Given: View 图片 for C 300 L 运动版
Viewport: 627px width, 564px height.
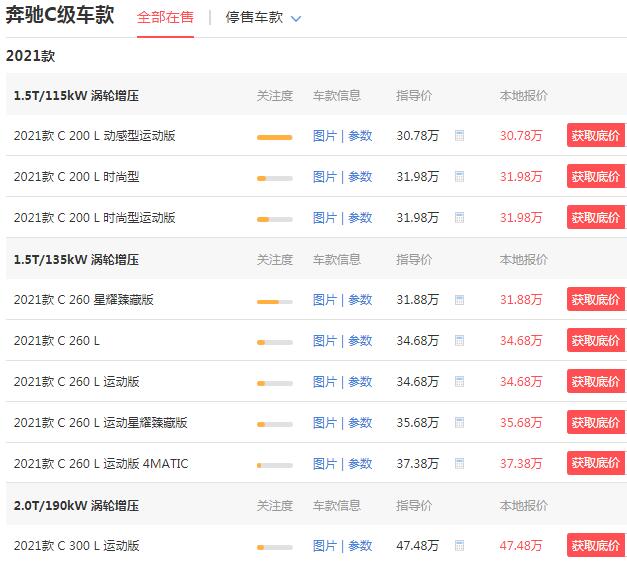Looking at the screenshot, I should coord(325,546).
